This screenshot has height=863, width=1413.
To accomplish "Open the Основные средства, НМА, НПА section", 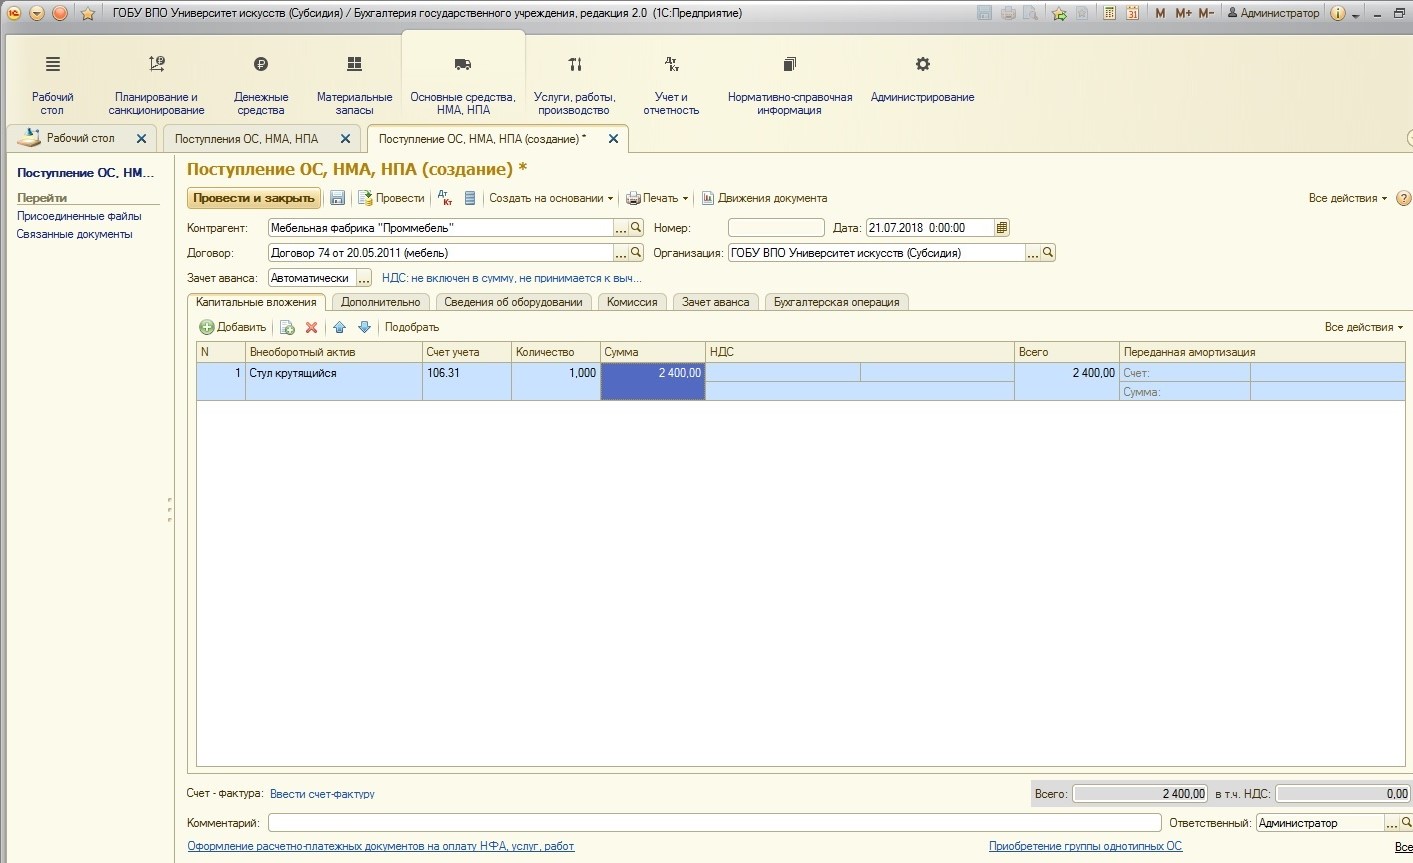I will (x=463, y=87).
